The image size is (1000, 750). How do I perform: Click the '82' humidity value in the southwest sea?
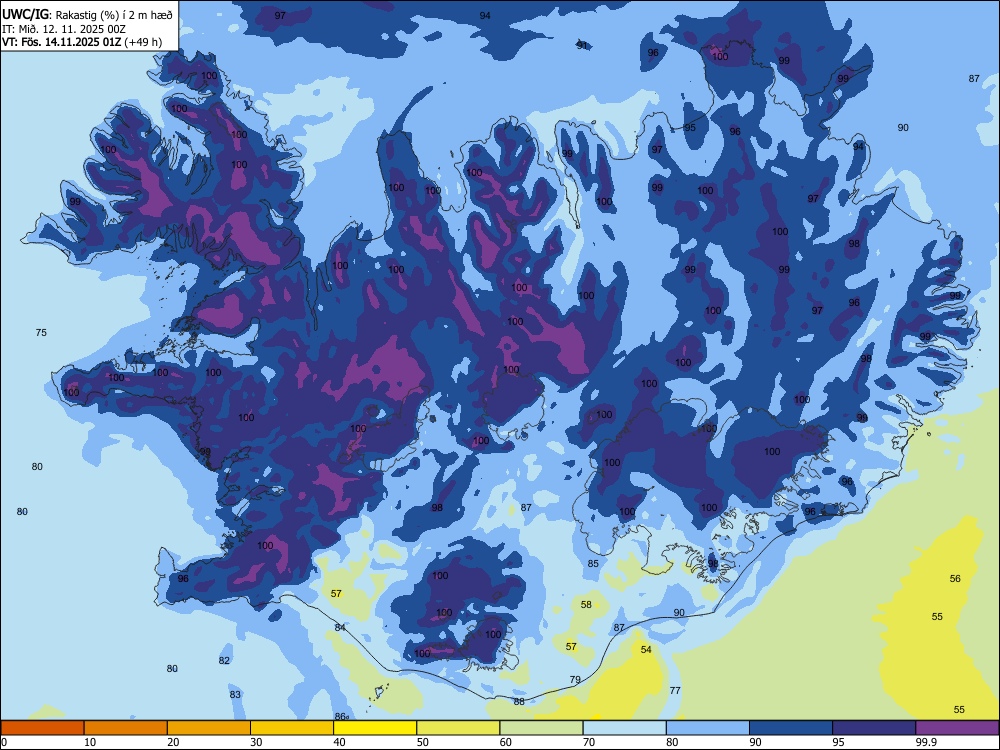coord(224,660)
